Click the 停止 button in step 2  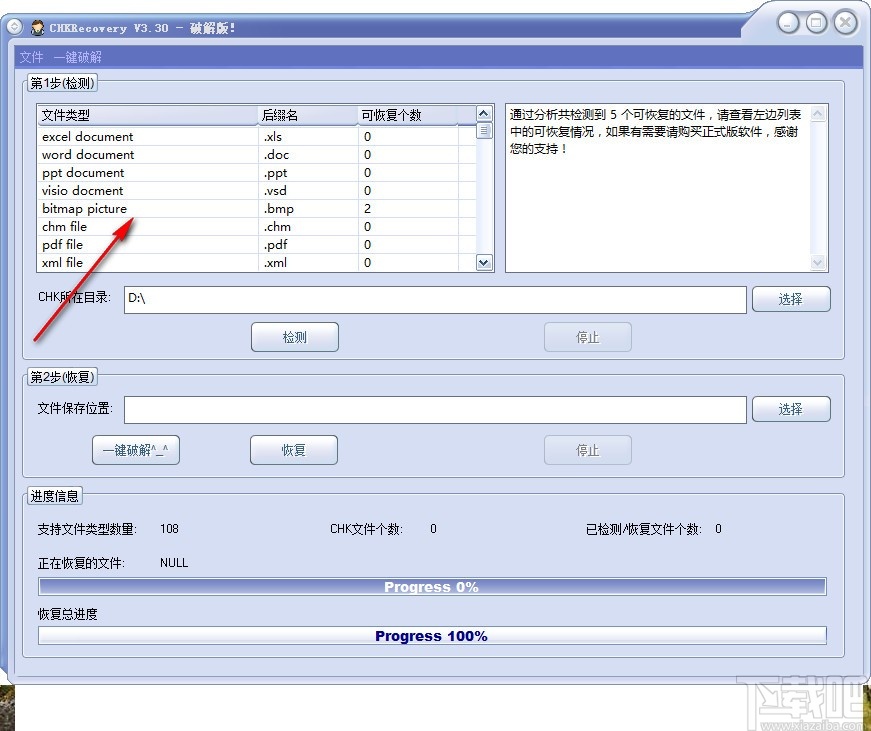pos(588,450)
